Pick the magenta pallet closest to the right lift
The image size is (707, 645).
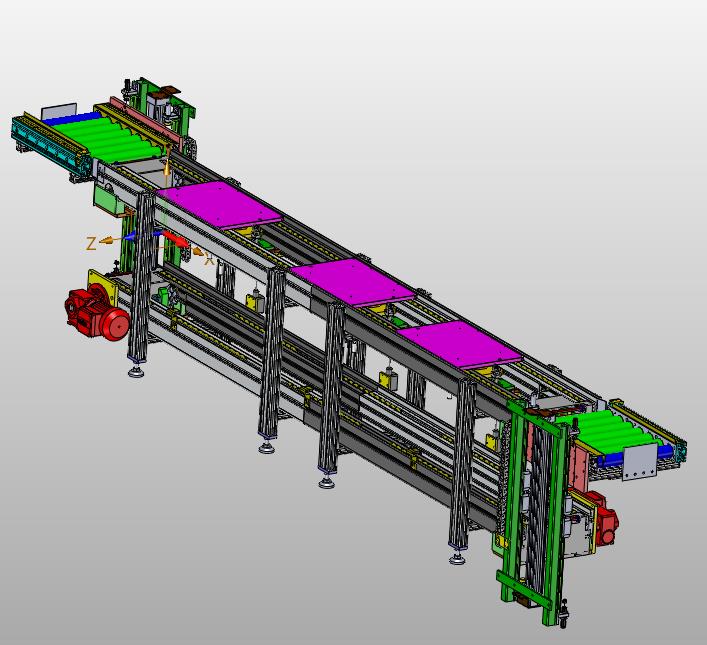point(459,345)
